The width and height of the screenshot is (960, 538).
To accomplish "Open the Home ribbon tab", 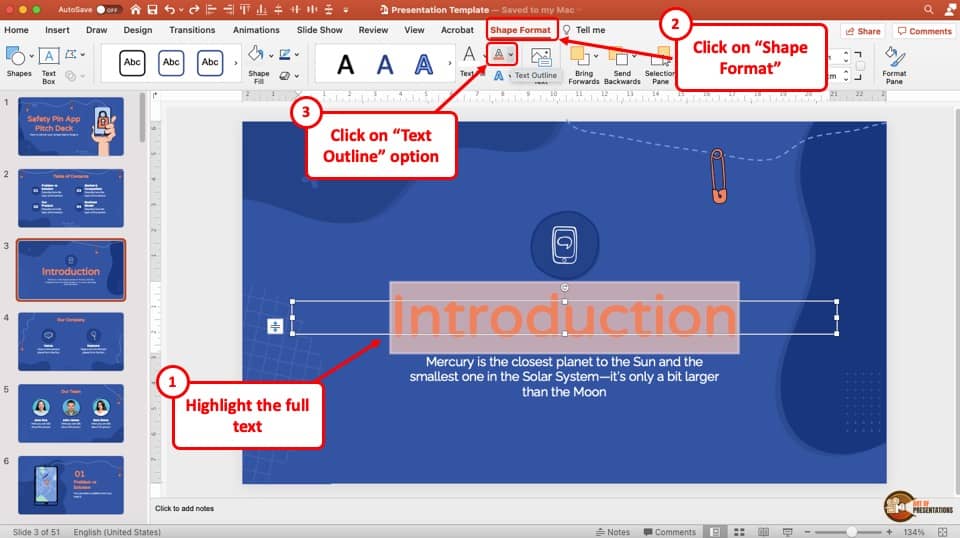I will 17,29.
